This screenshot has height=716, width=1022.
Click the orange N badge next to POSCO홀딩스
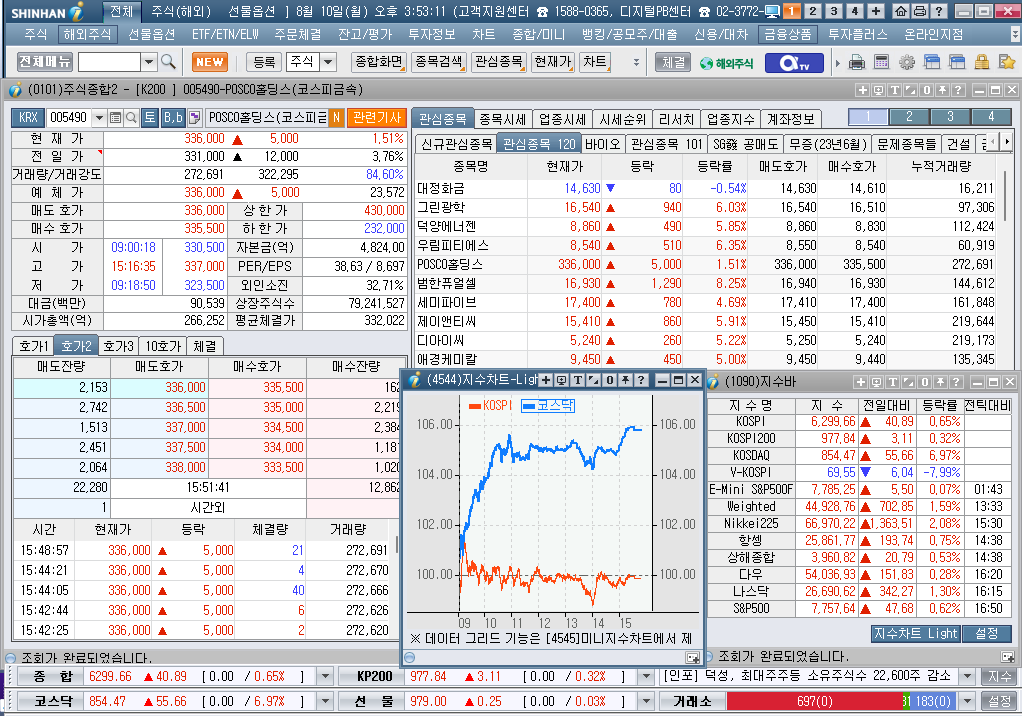pos(336,117)
